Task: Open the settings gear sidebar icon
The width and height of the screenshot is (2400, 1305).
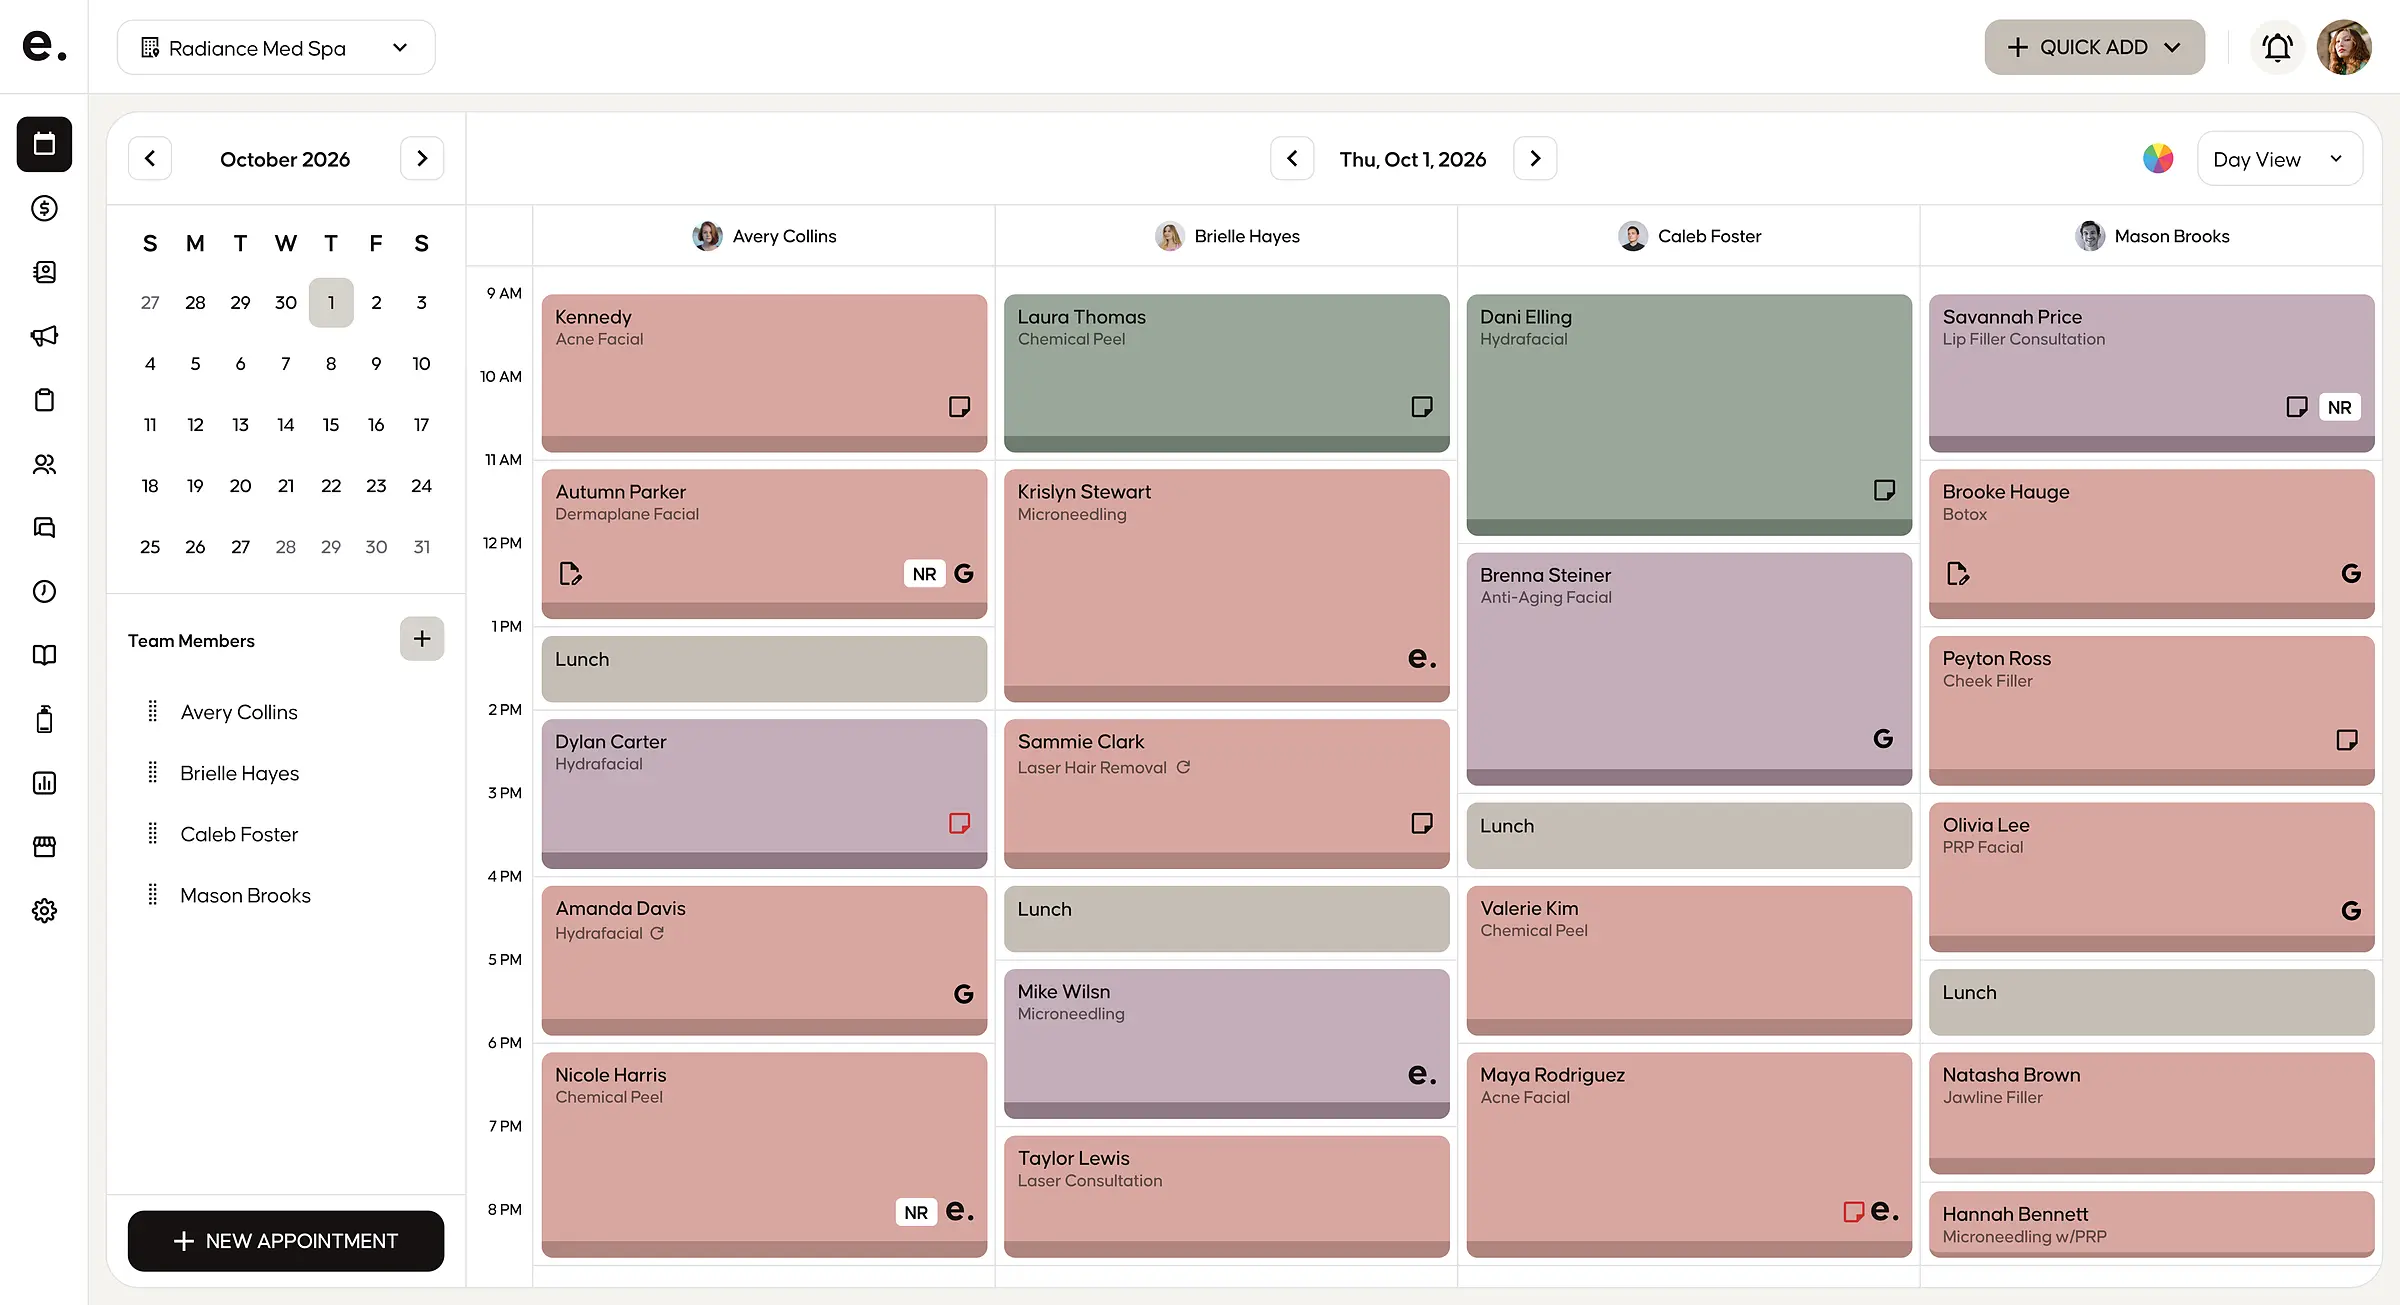Action: pos(44,911)
